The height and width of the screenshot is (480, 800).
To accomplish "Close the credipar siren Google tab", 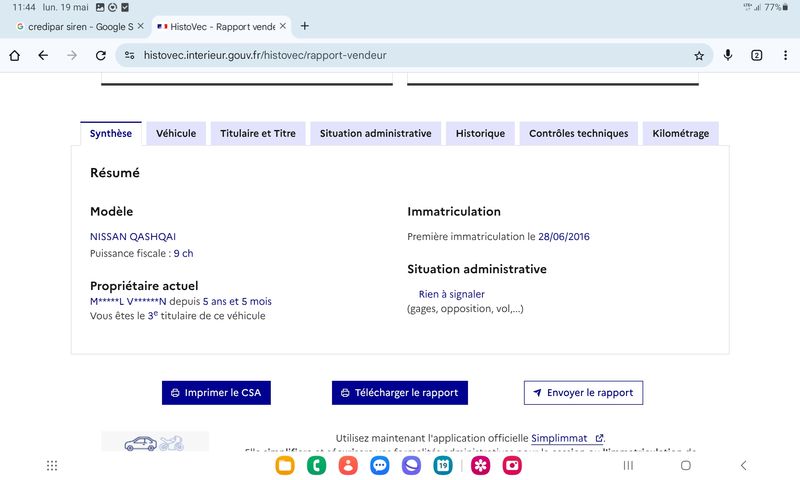I will (x=141, y=26).
